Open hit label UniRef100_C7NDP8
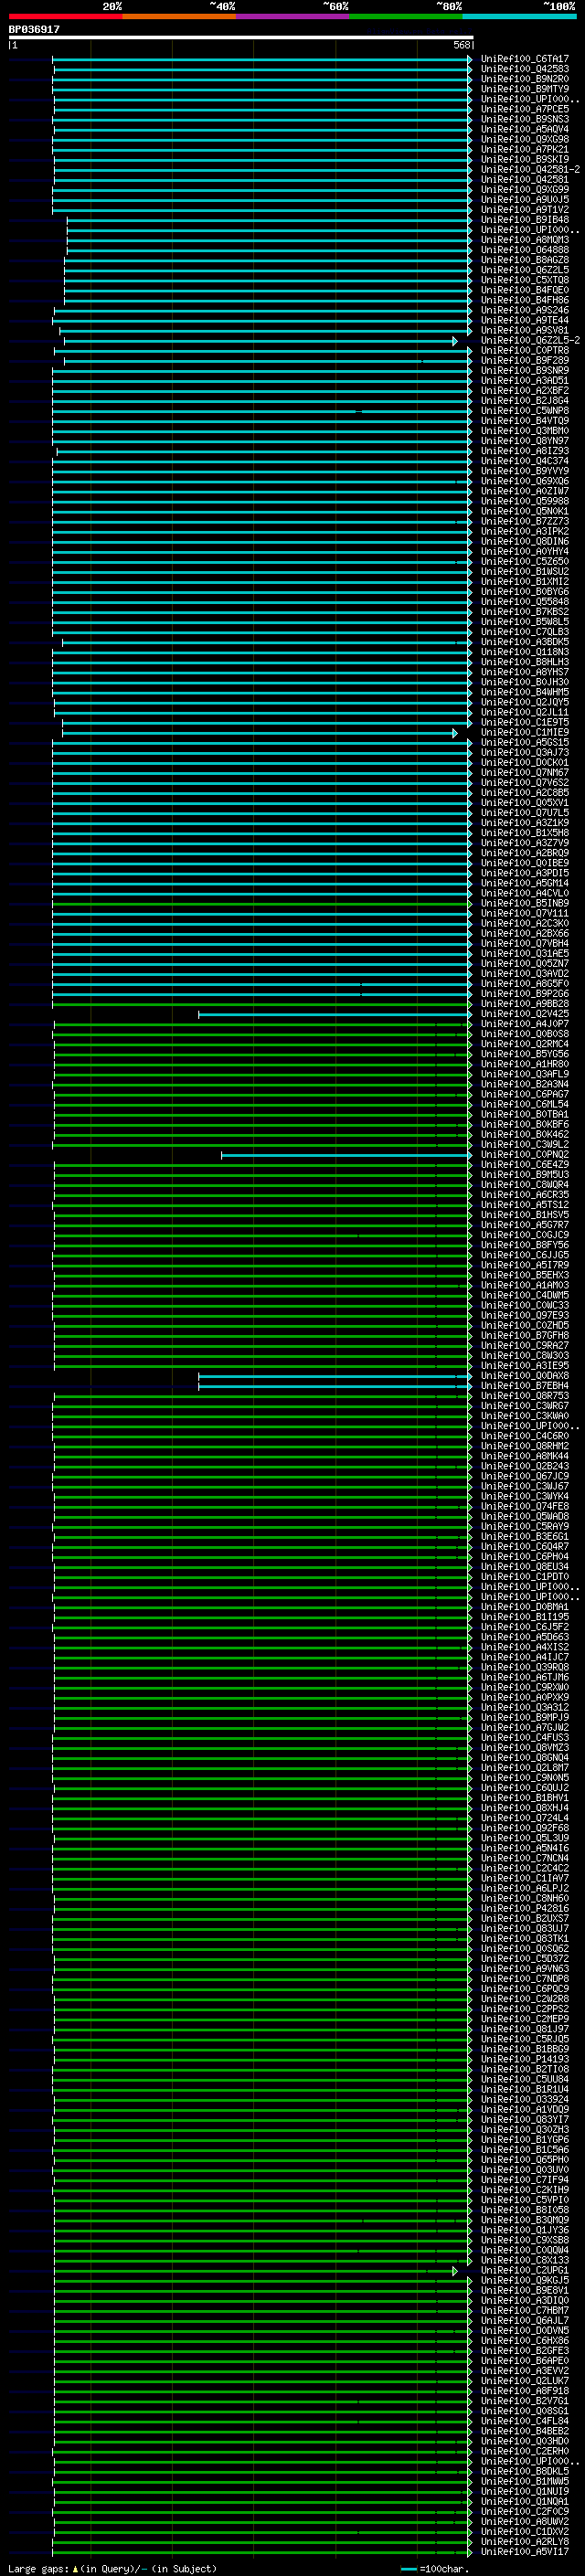 pyautogui.click(x=525, y=1979)
